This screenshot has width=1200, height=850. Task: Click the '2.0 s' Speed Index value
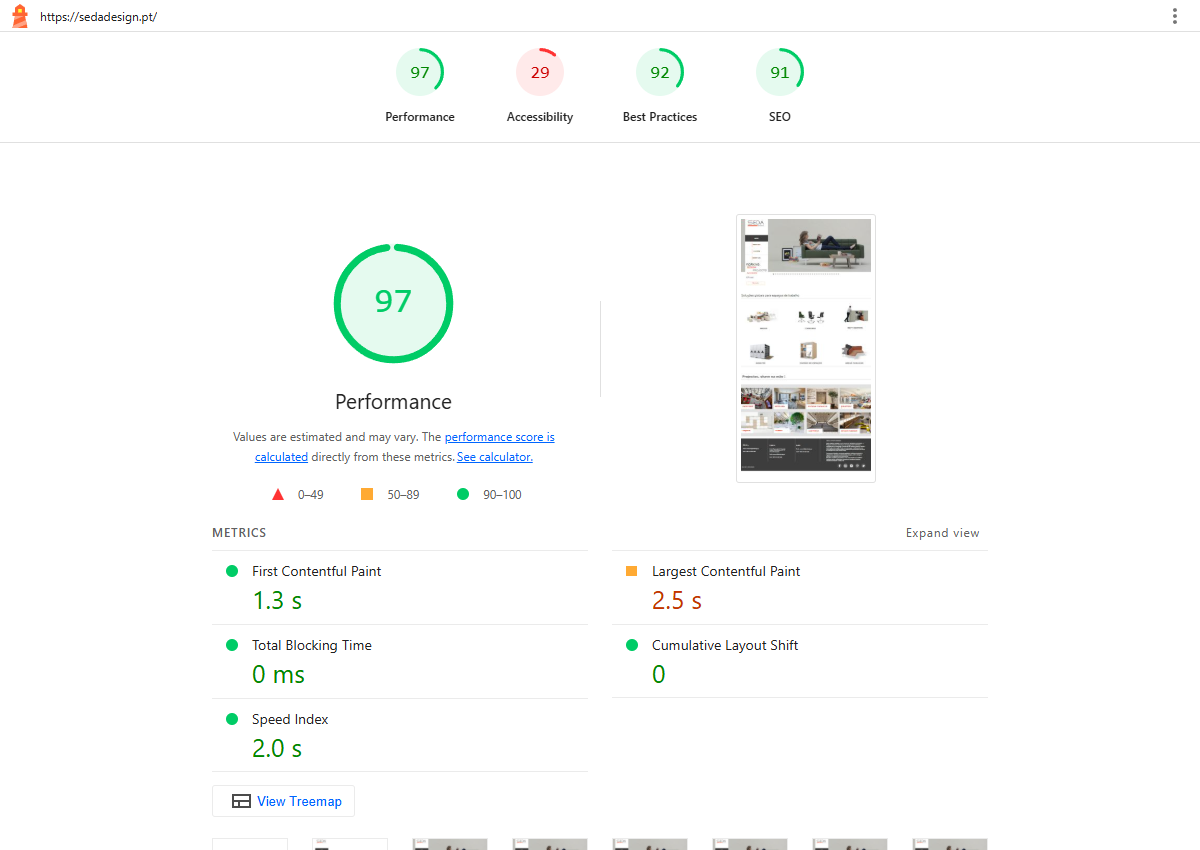[277, 749]
